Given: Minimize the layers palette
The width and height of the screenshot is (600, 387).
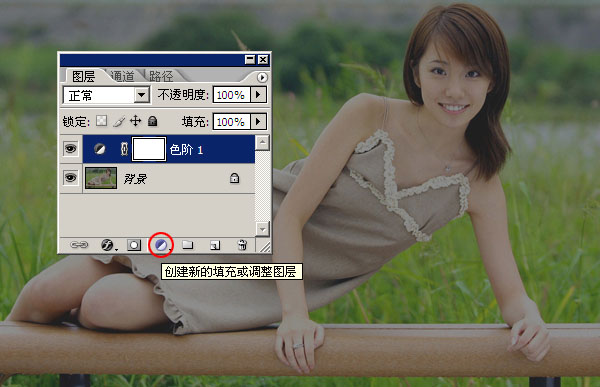Looking at the screenshot, I should (x=250, y=59).
